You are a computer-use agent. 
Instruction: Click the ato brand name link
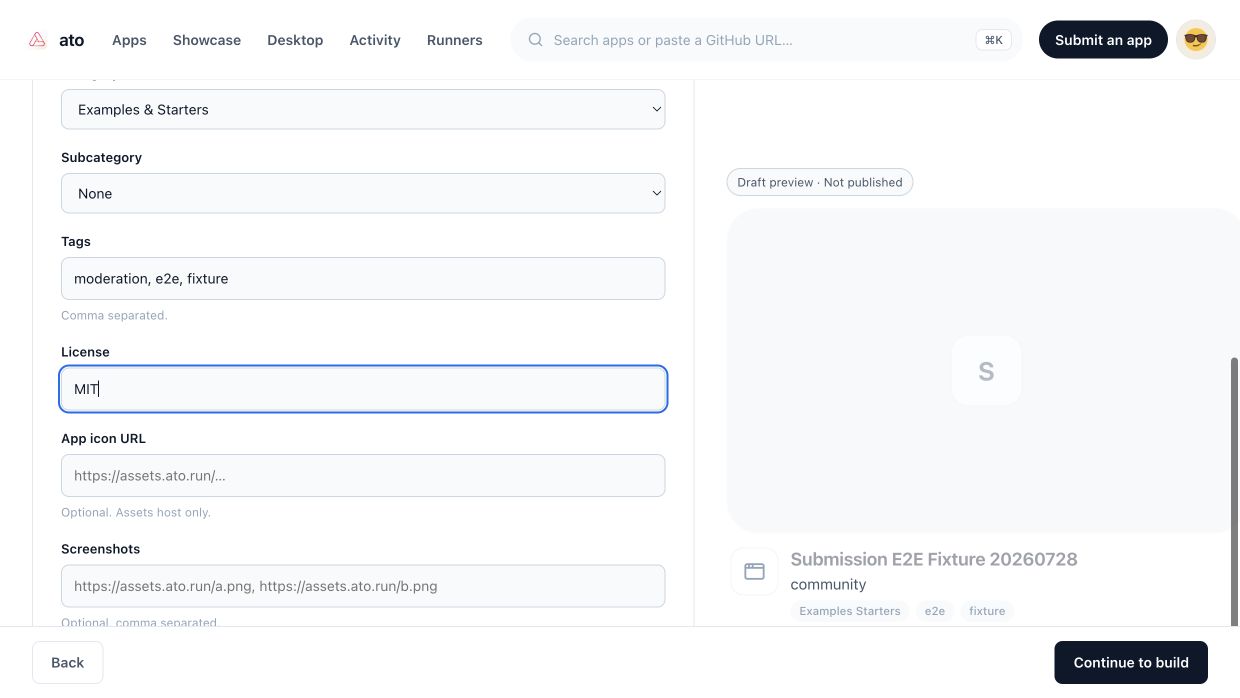pos(72,40)
